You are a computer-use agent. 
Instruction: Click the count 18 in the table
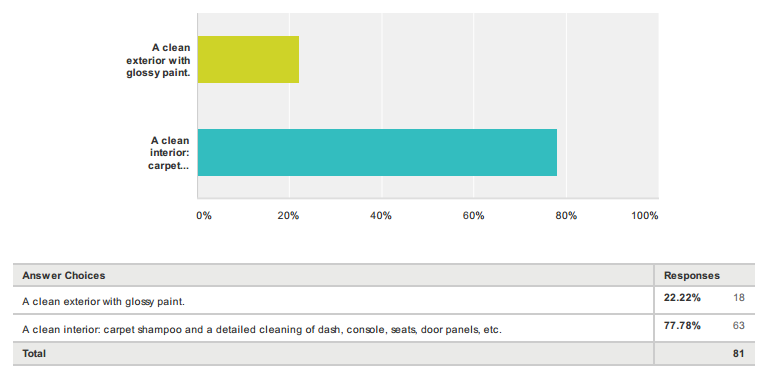point(738,297)
